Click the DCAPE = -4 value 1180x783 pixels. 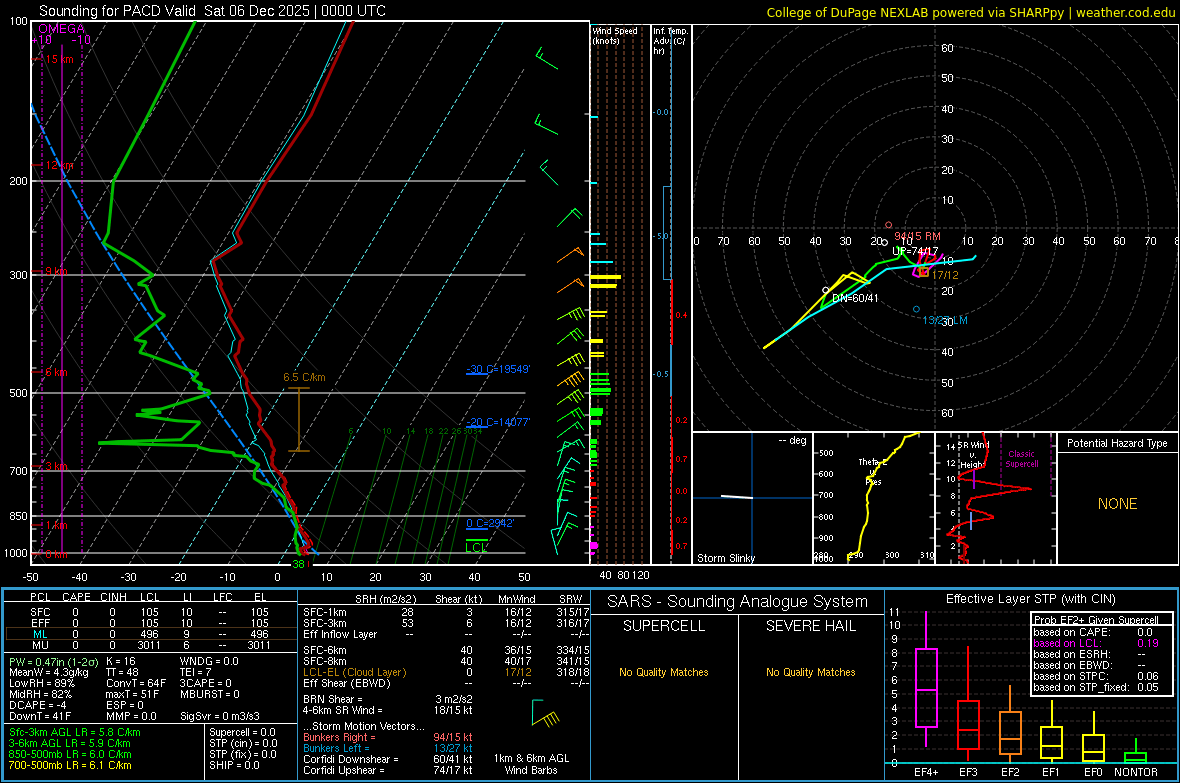(x=38, y=705)
